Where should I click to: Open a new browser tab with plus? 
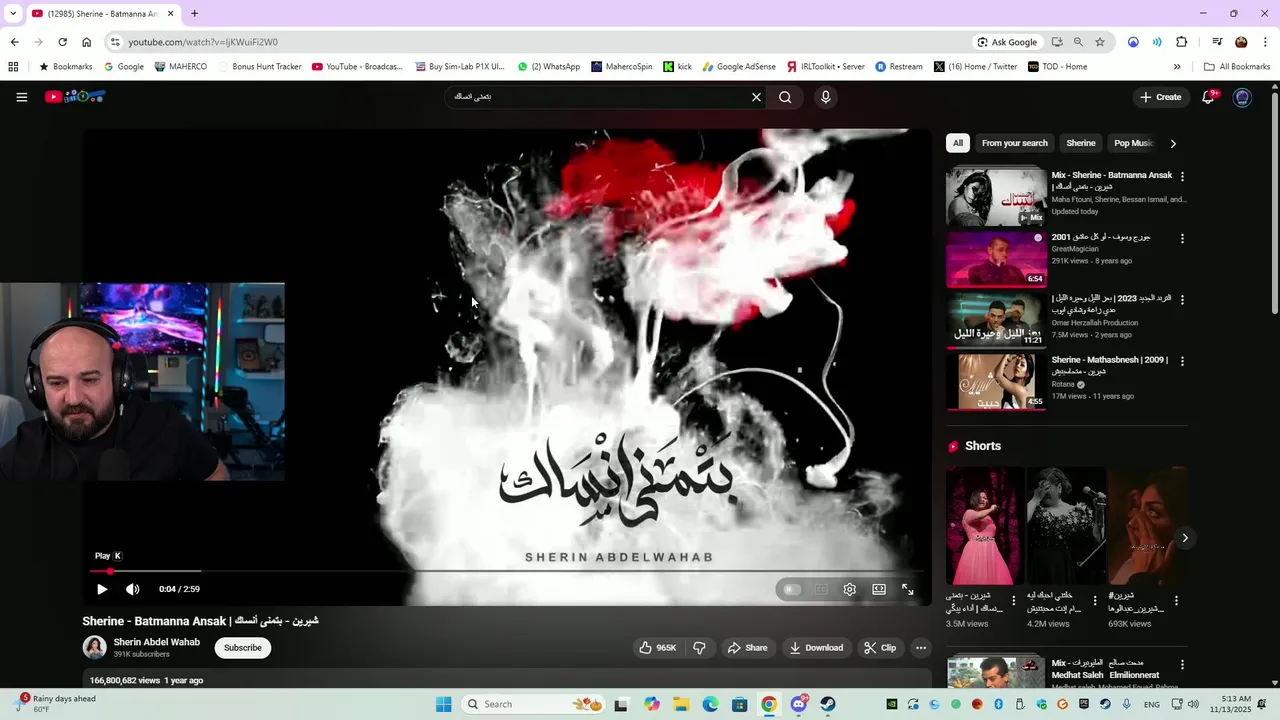pos(194,13)
